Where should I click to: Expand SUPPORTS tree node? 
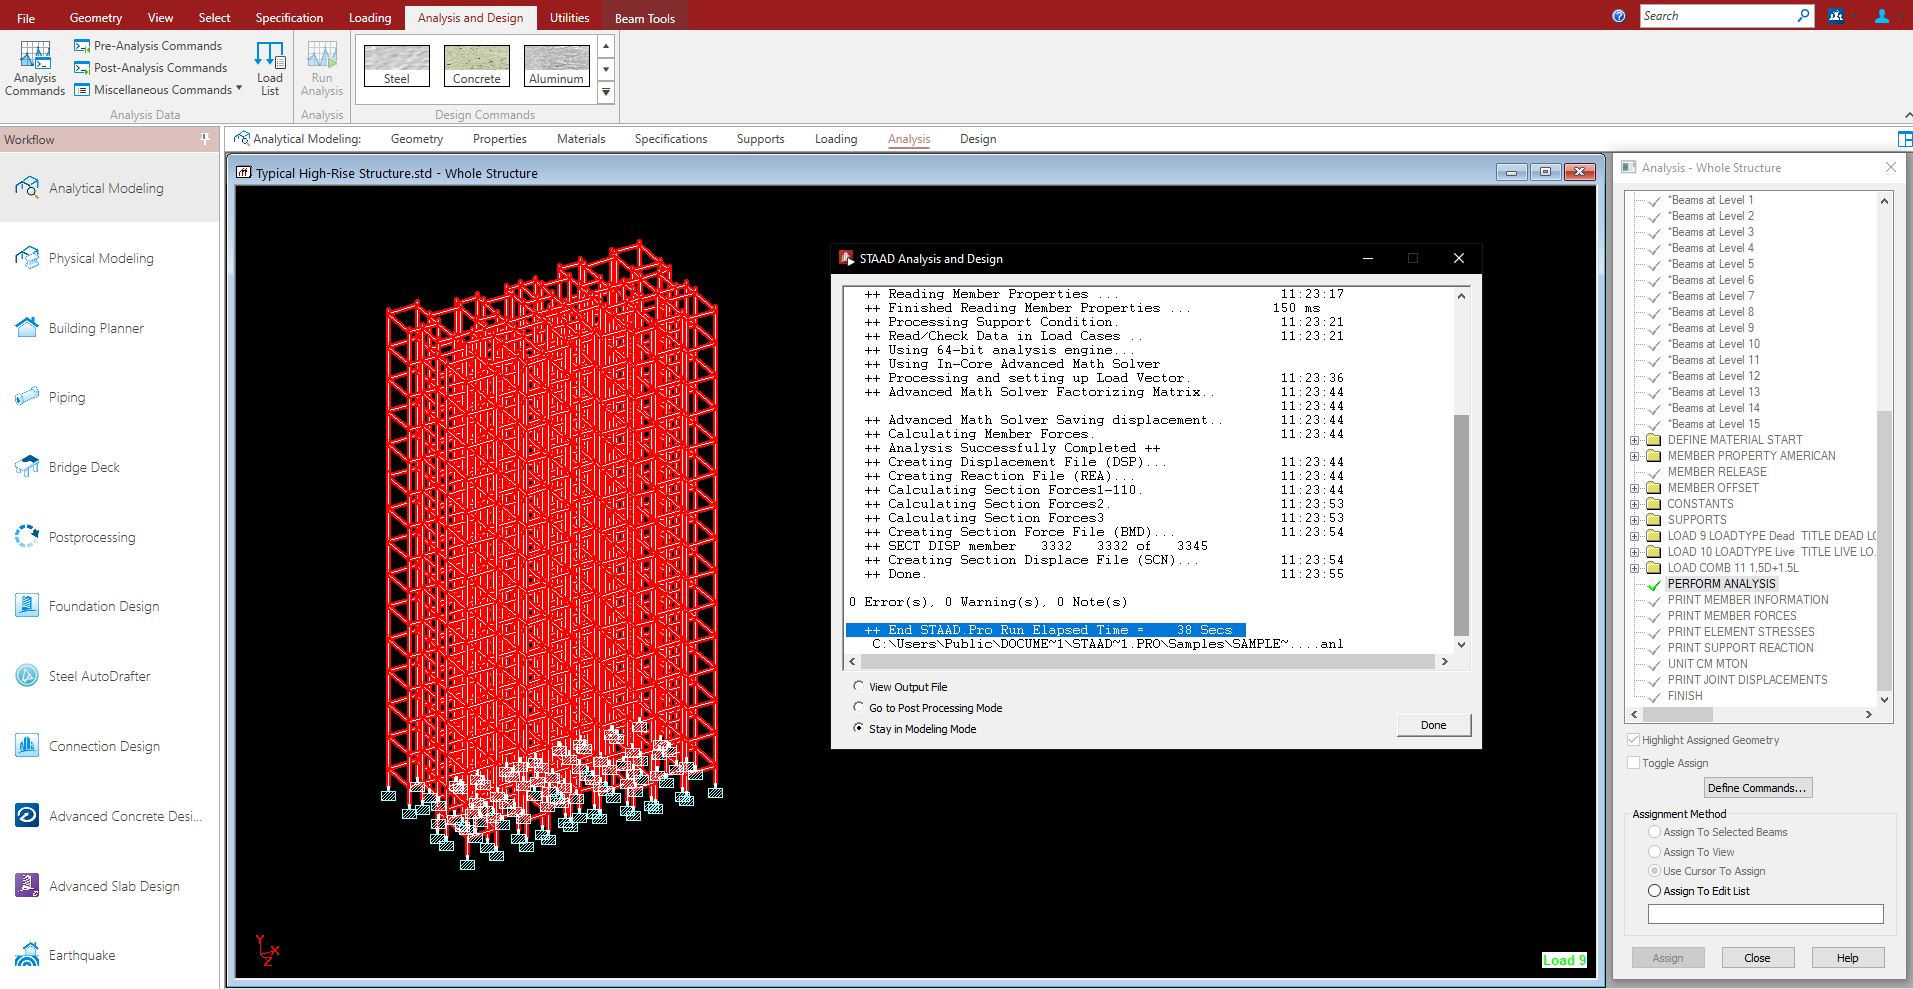click(x=1635, y=520)
